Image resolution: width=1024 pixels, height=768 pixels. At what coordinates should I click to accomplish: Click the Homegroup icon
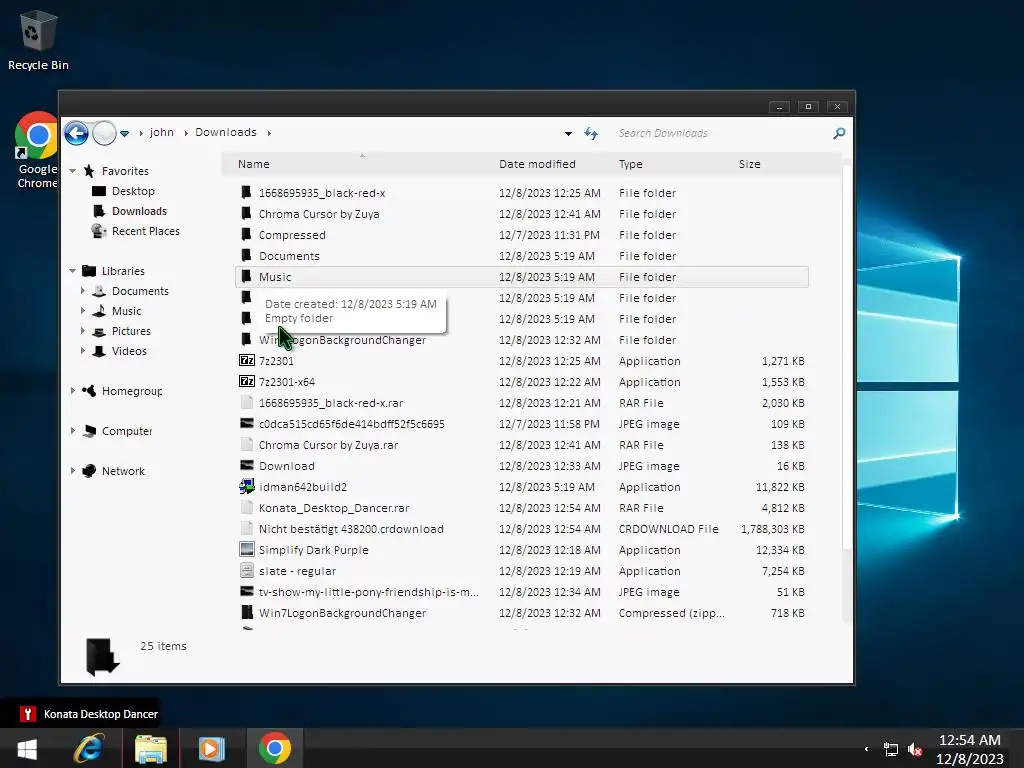[89, 391]
